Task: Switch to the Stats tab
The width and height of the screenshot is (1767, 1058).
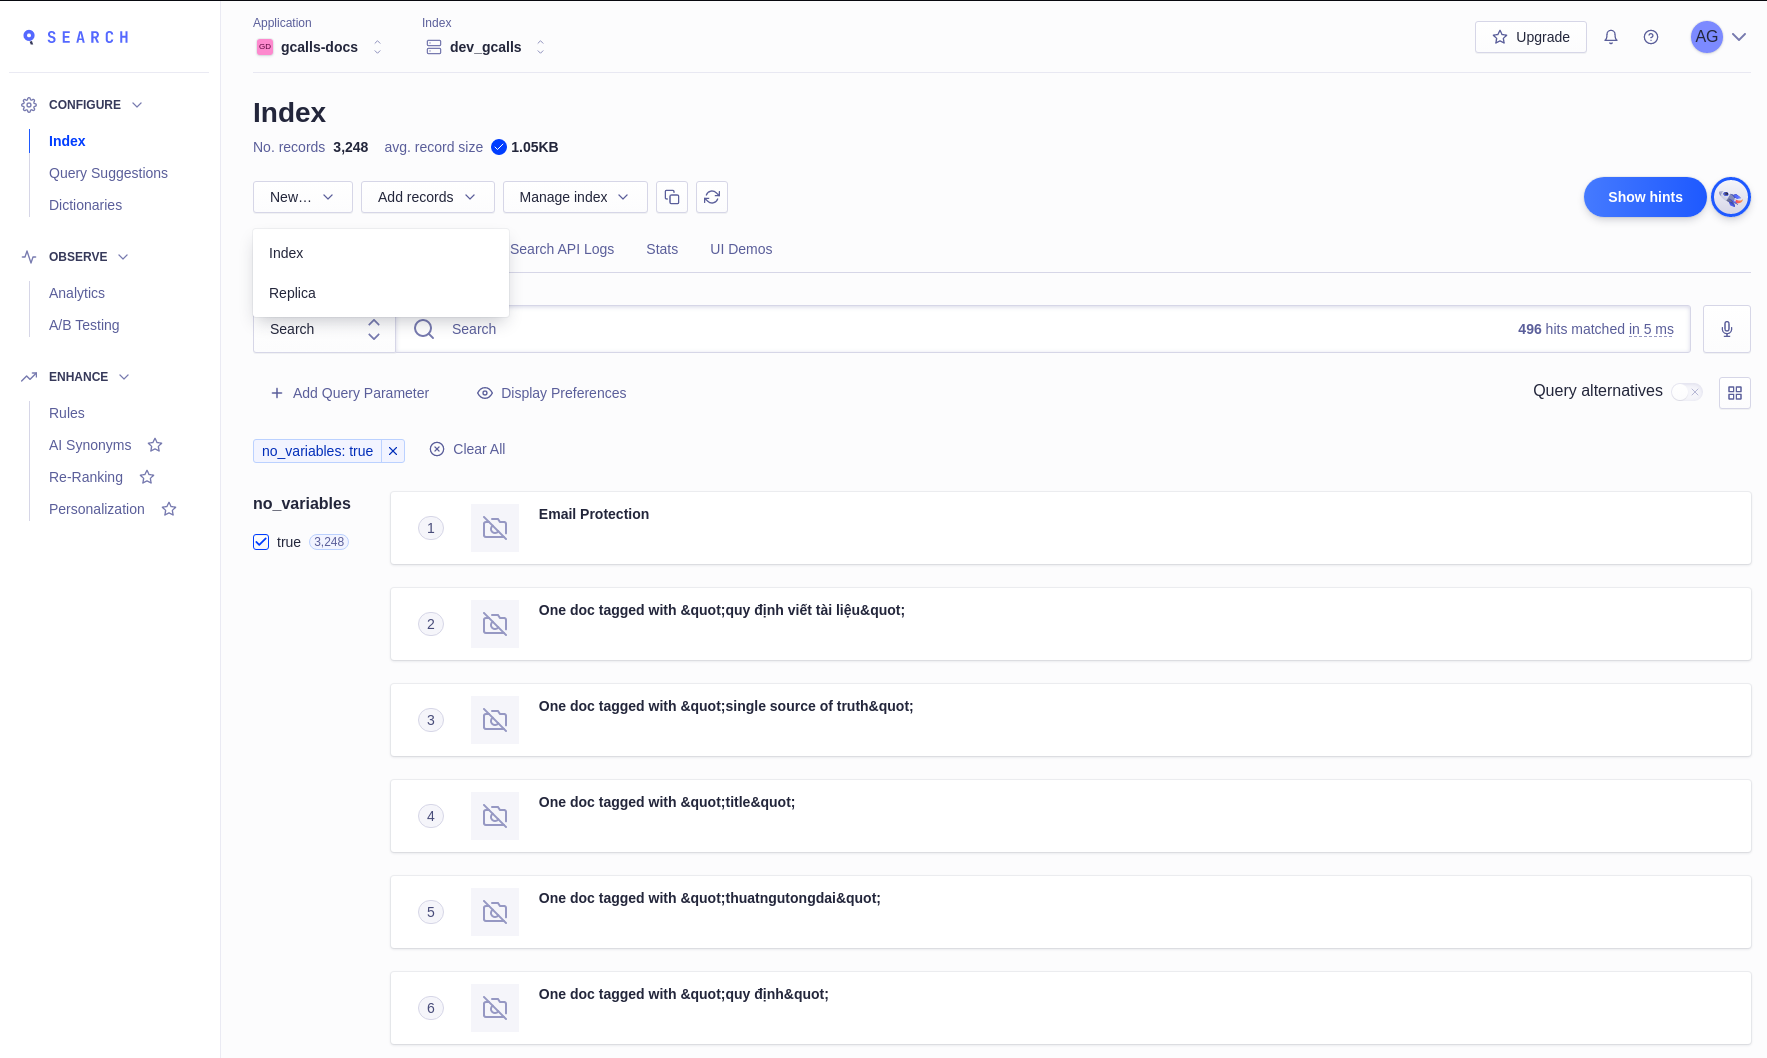Action: pyautogui.click(x=661, y=249)
